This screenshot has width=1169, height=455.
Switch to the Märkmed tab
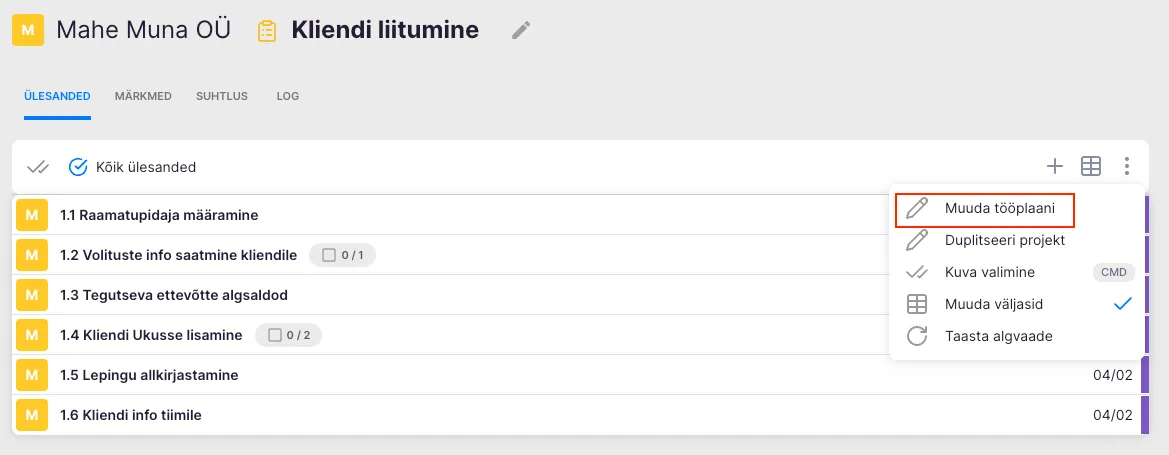coord(143,96)
